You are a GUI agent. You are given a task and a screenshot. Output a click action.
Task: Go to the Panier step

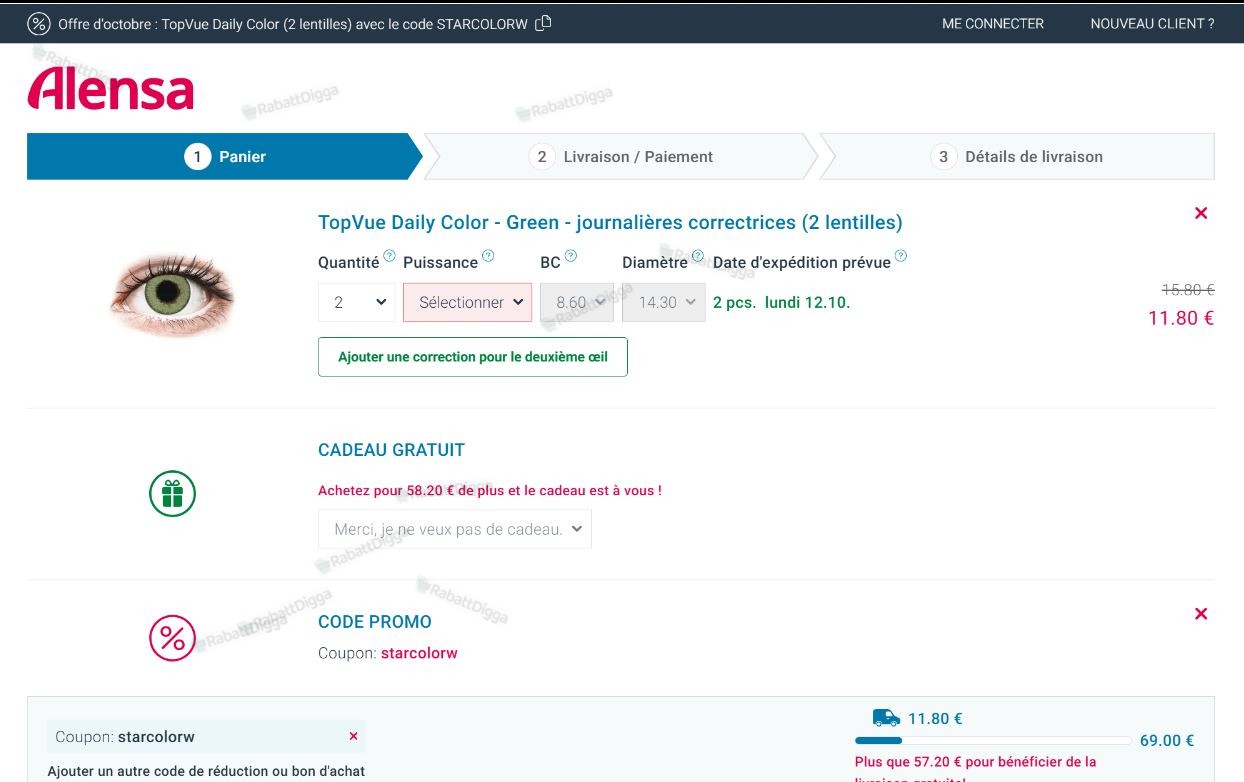(225, 157)
